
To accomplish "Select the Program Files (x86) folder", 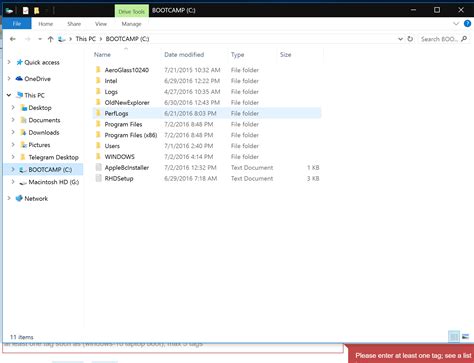I will (131, 135).
